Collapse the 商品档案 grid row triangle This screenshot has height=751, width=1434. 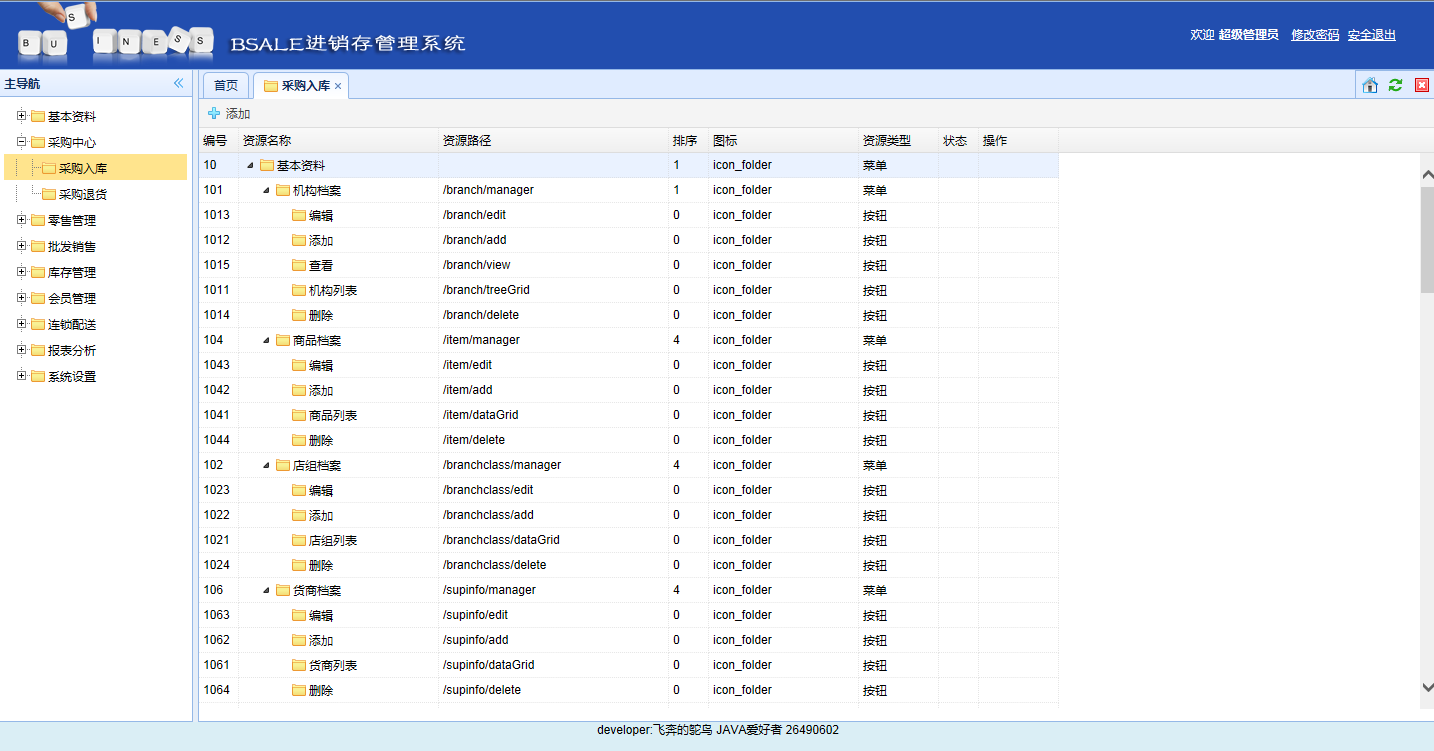(x=266, y=340)
